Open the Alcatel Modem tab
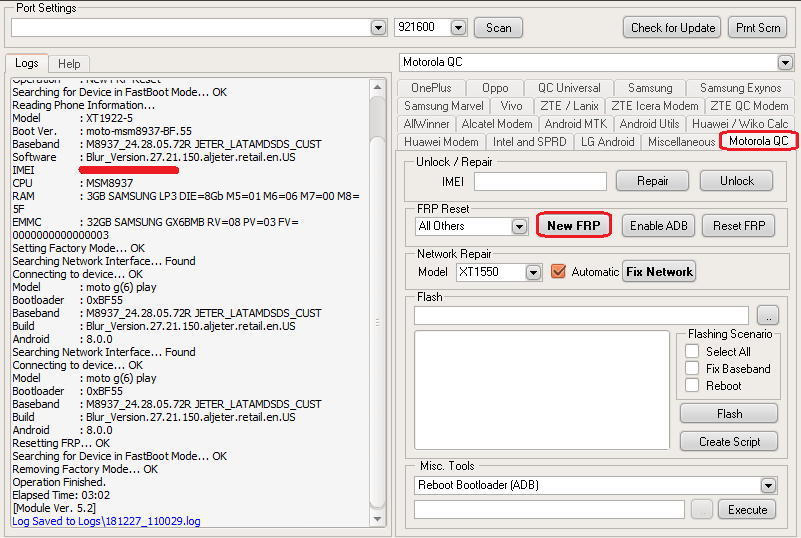The height and width of the screenshot is (538, 801). click(497, 124)
